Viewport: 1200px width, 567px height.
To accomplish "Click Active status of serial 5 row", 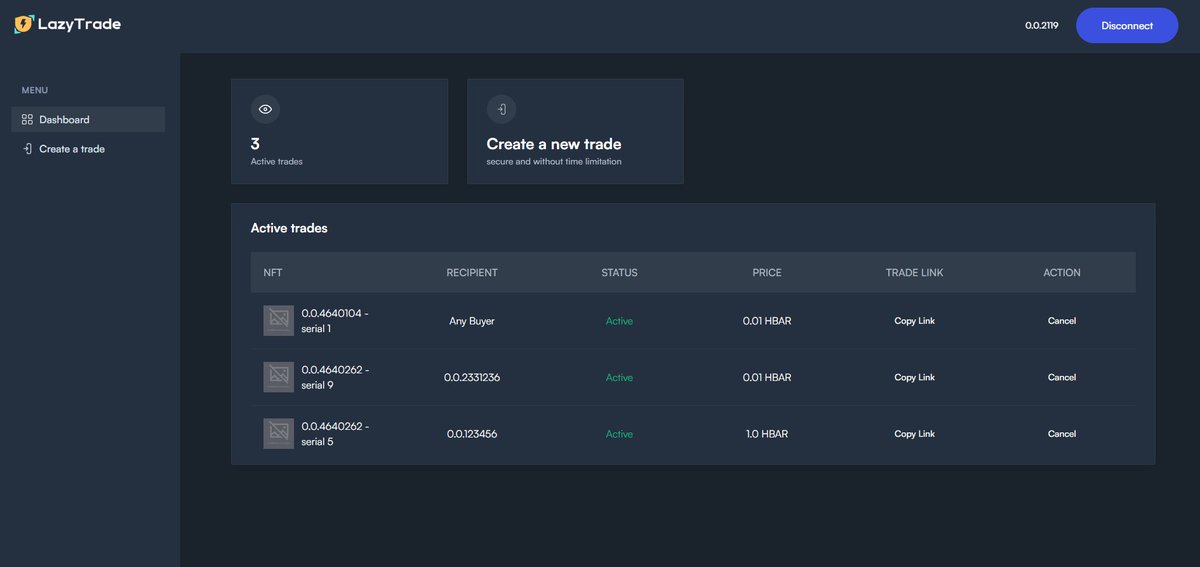I will click(x=619, y=434).
